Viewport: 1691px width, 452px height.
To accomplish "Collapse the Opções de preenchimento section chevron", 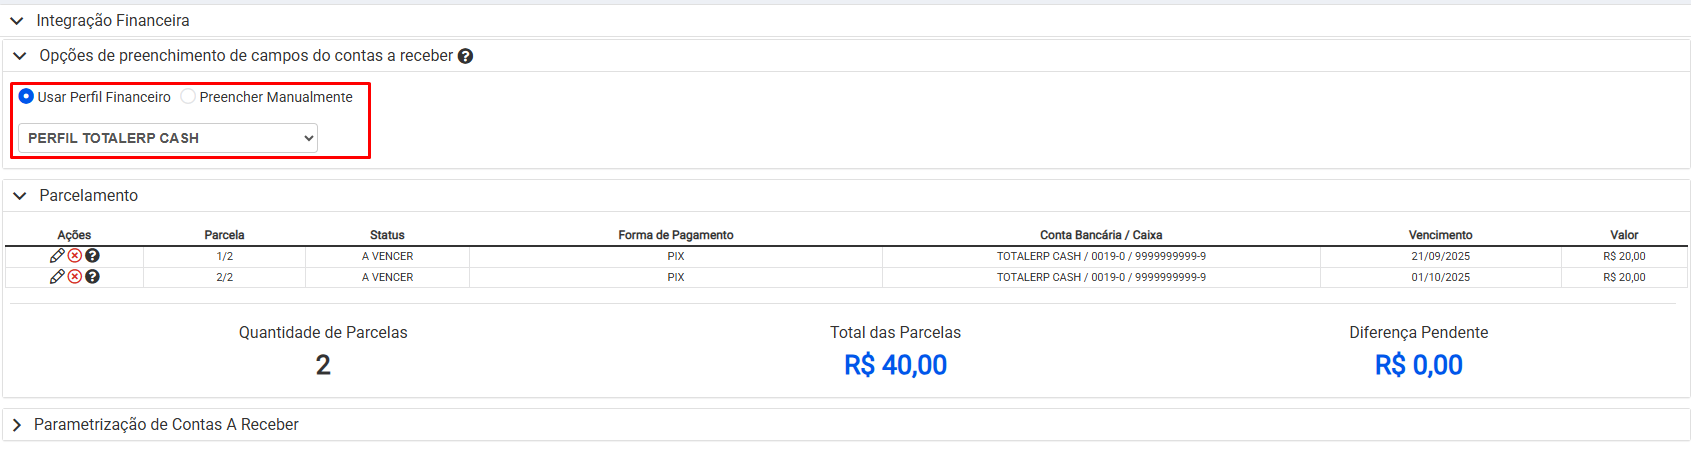I will point(20,57).
